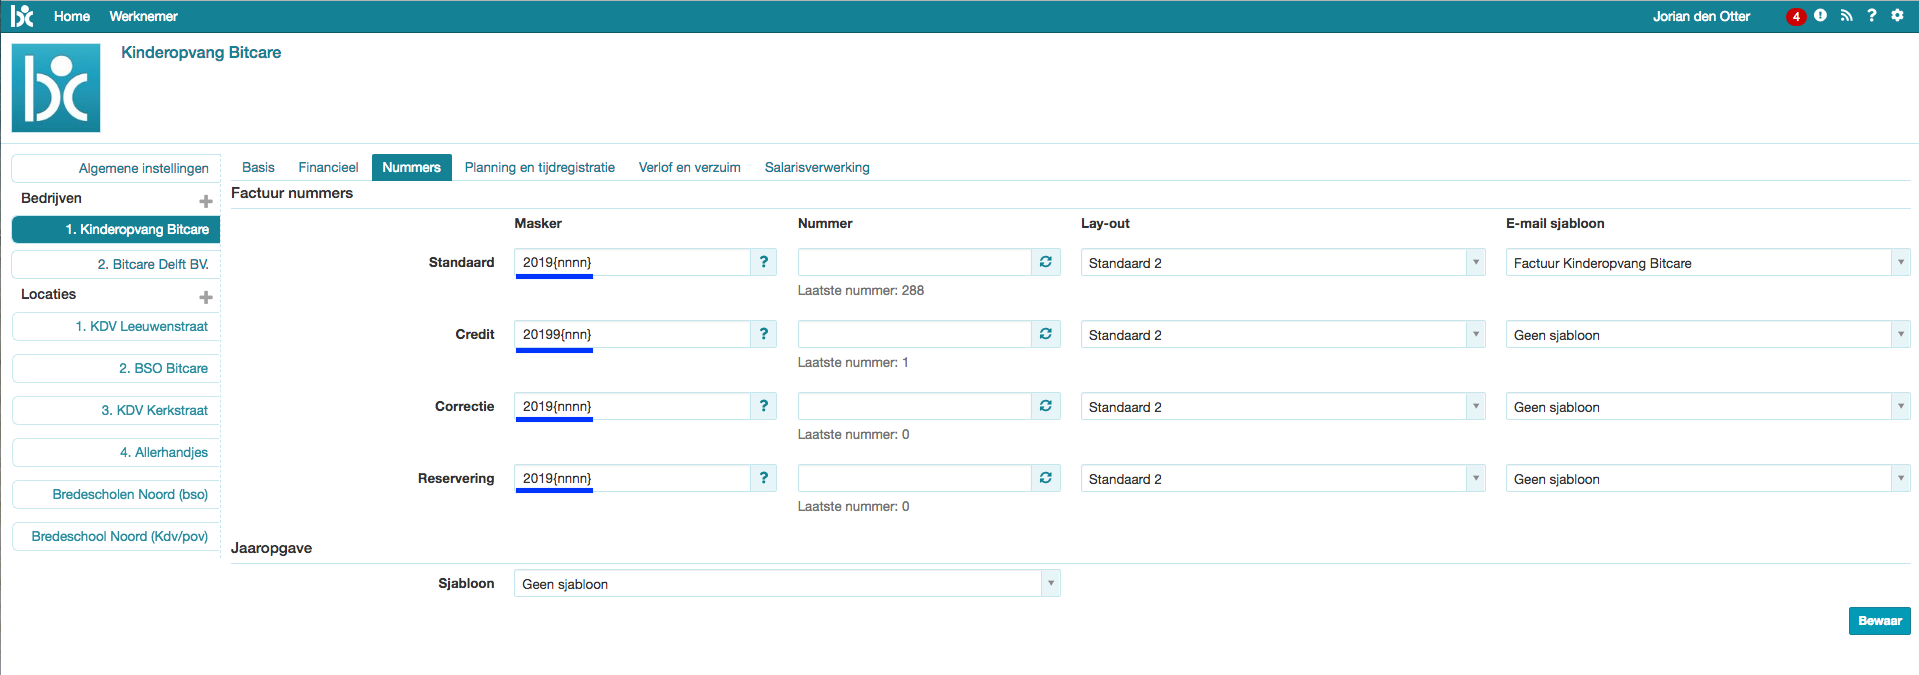The image size is (1919, 675).
Task: Open location 4. Allerhandjes
Action: coord(116,452)
